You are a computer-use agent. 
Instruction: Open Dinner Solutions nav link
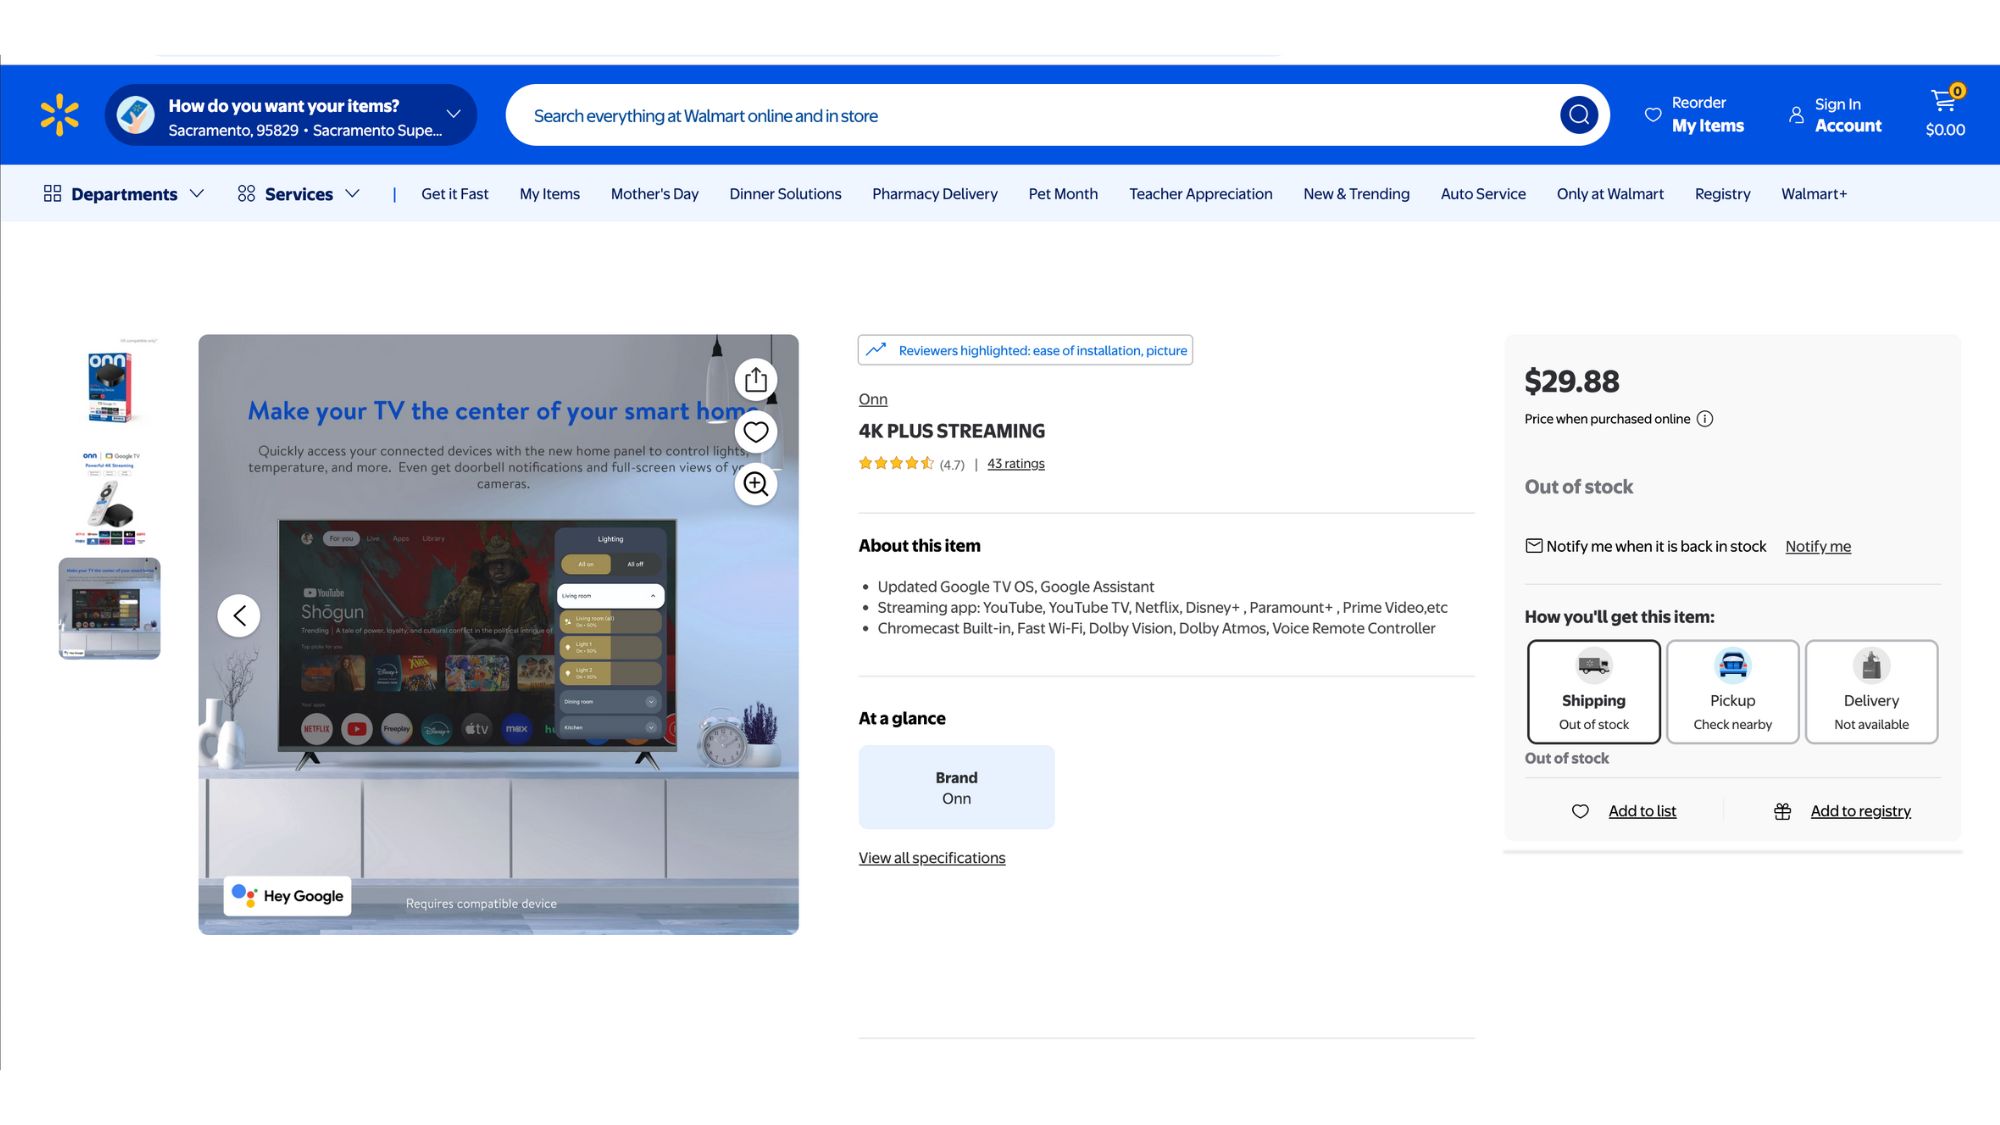pos(785,194)
